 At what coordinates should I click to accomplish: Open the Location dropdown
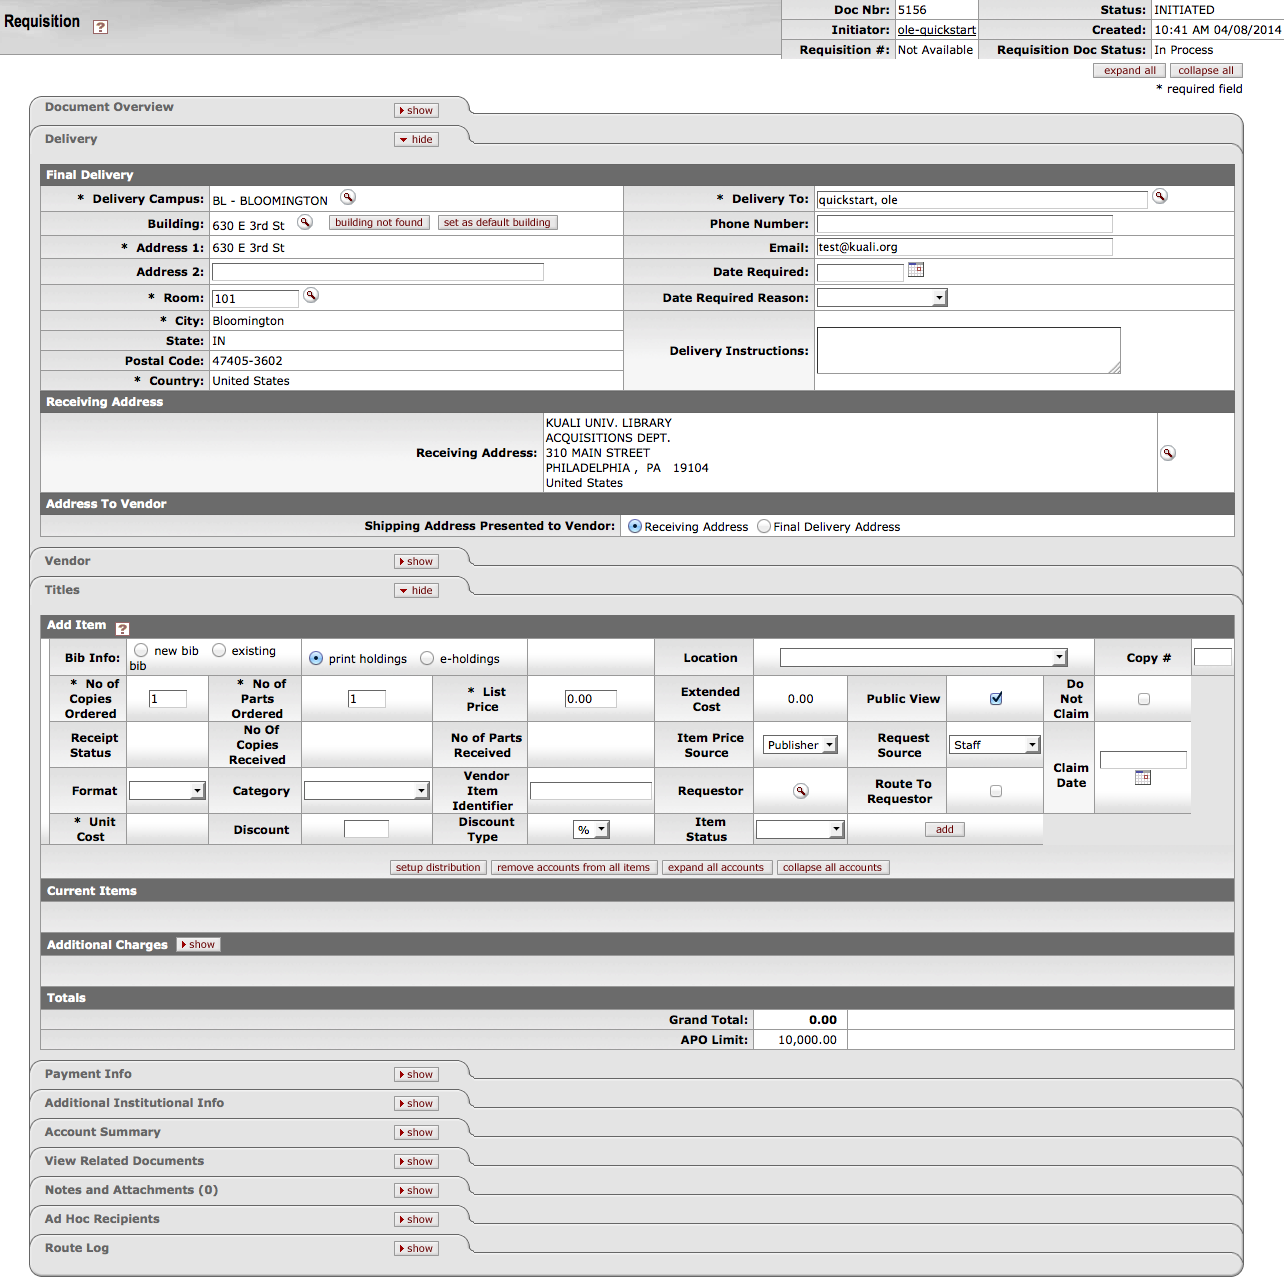(x=924, y=657)
